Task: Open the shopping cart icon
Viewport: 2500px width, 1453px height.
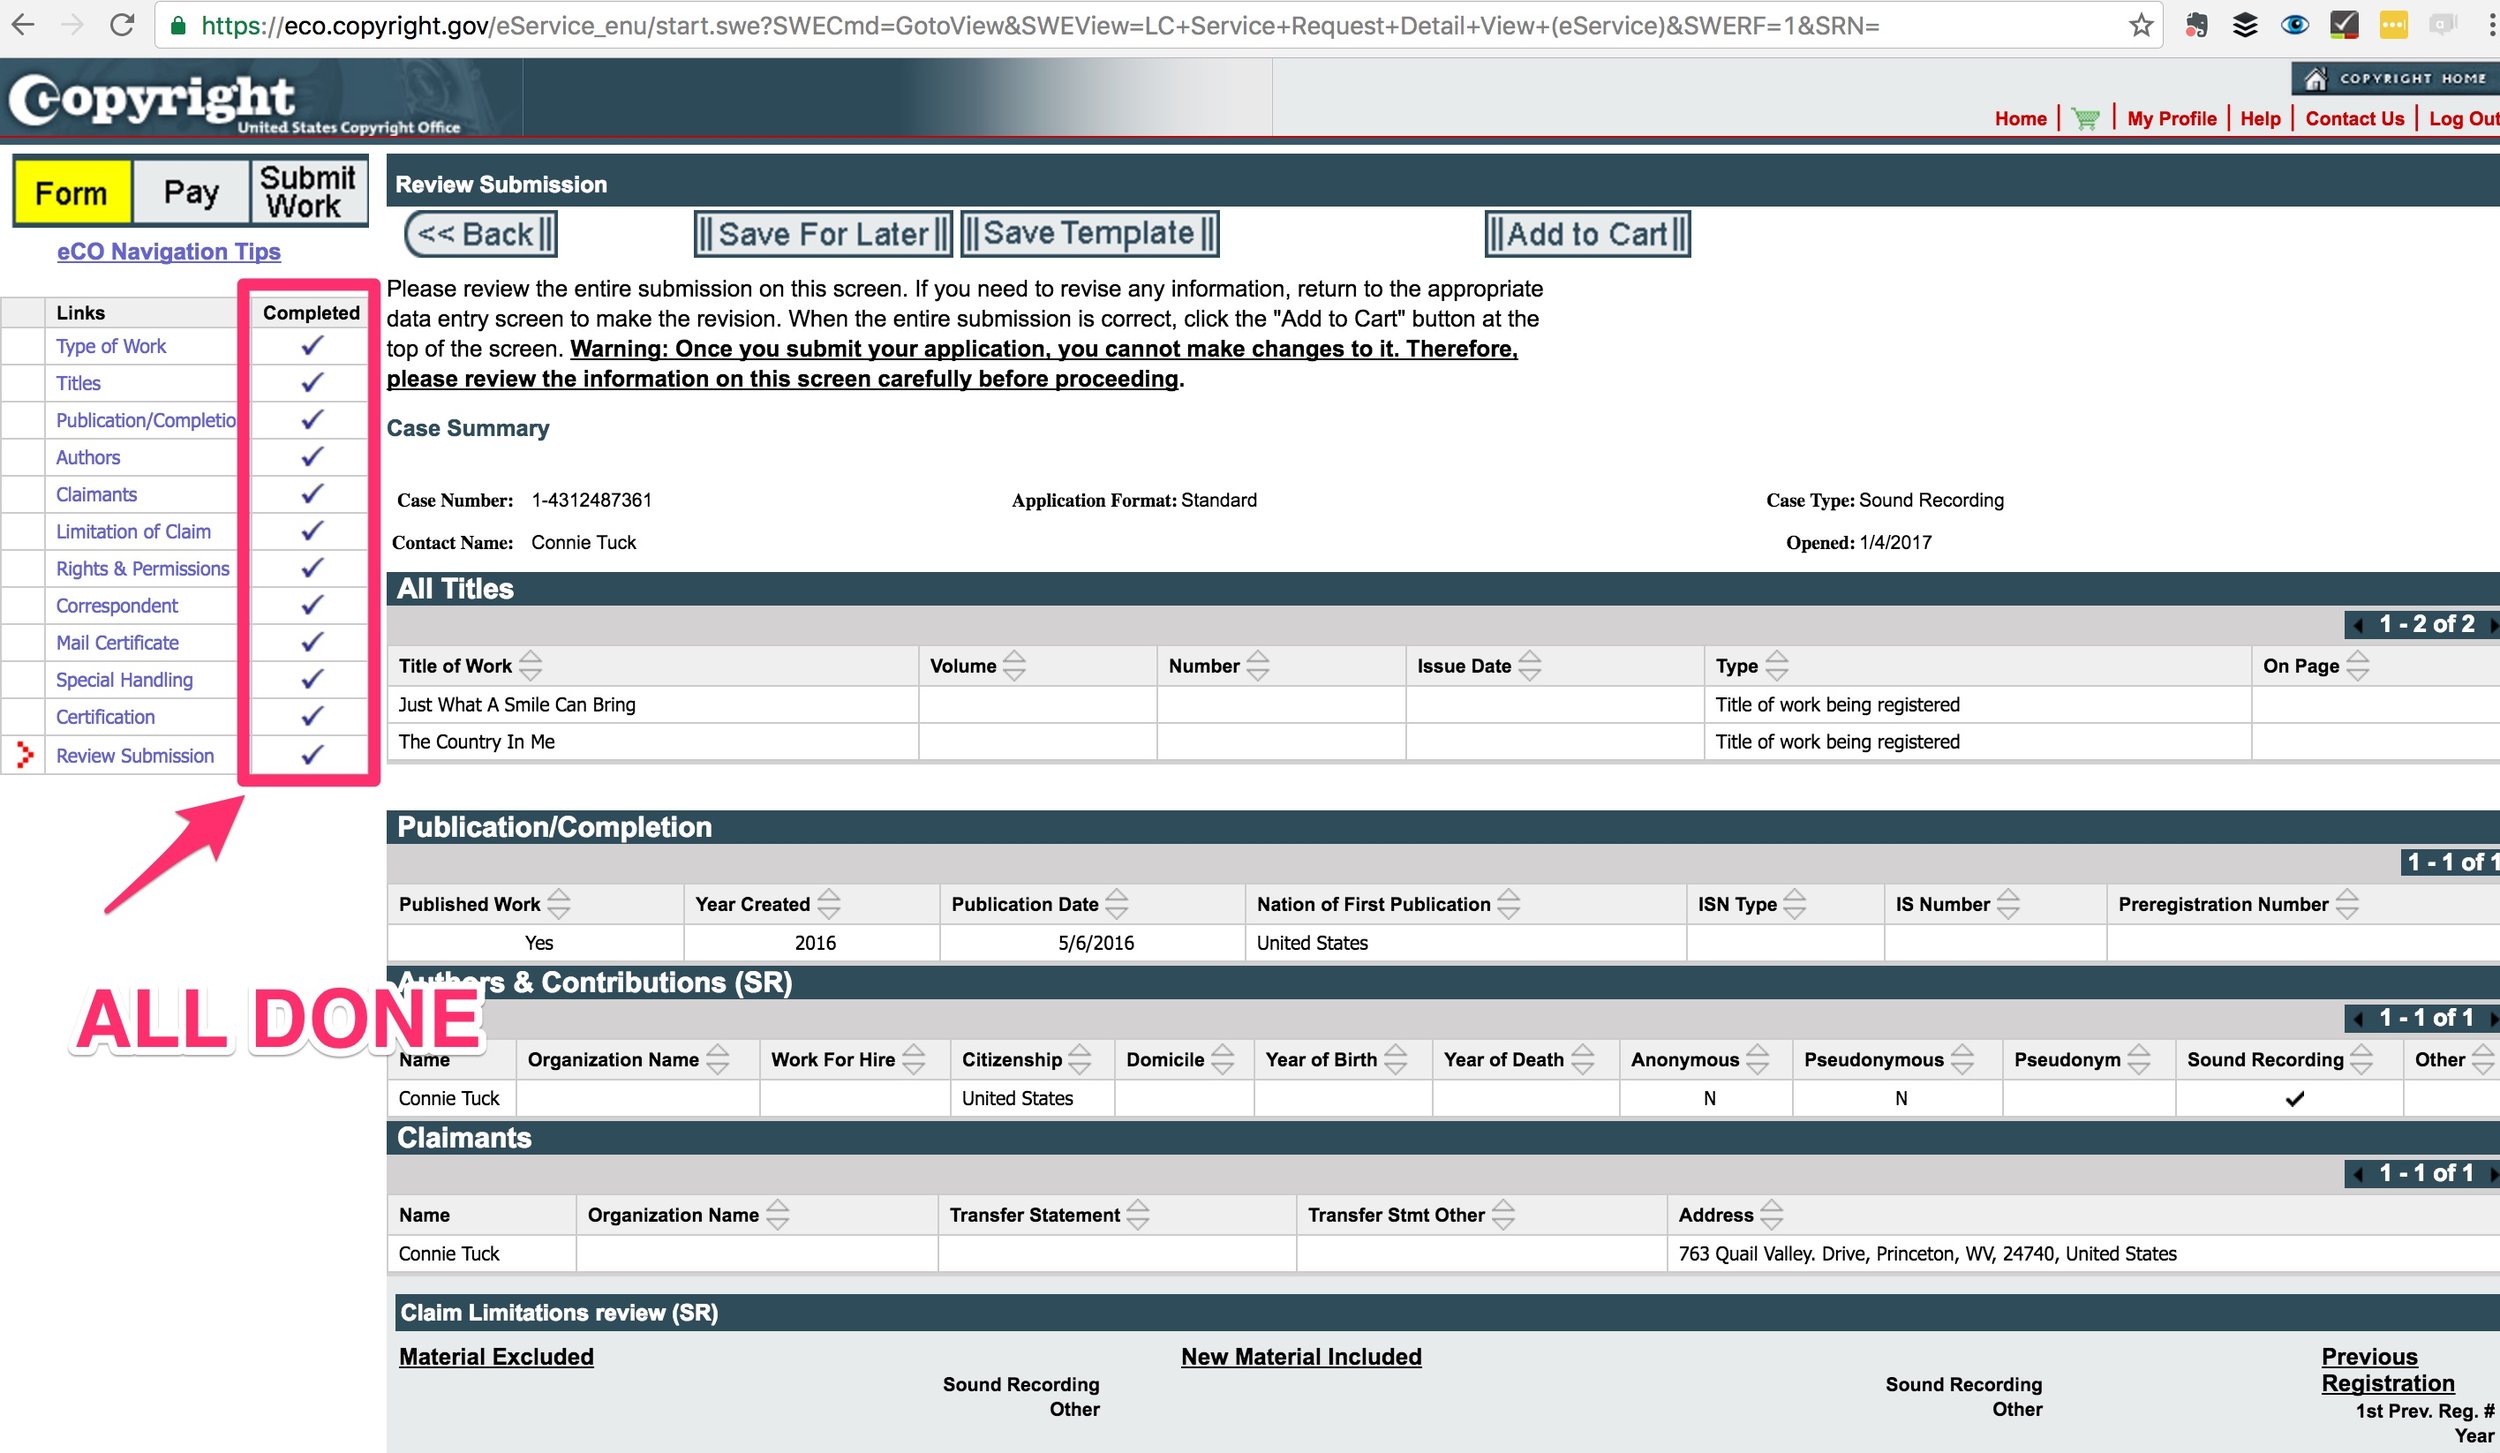Action: 2085,118
